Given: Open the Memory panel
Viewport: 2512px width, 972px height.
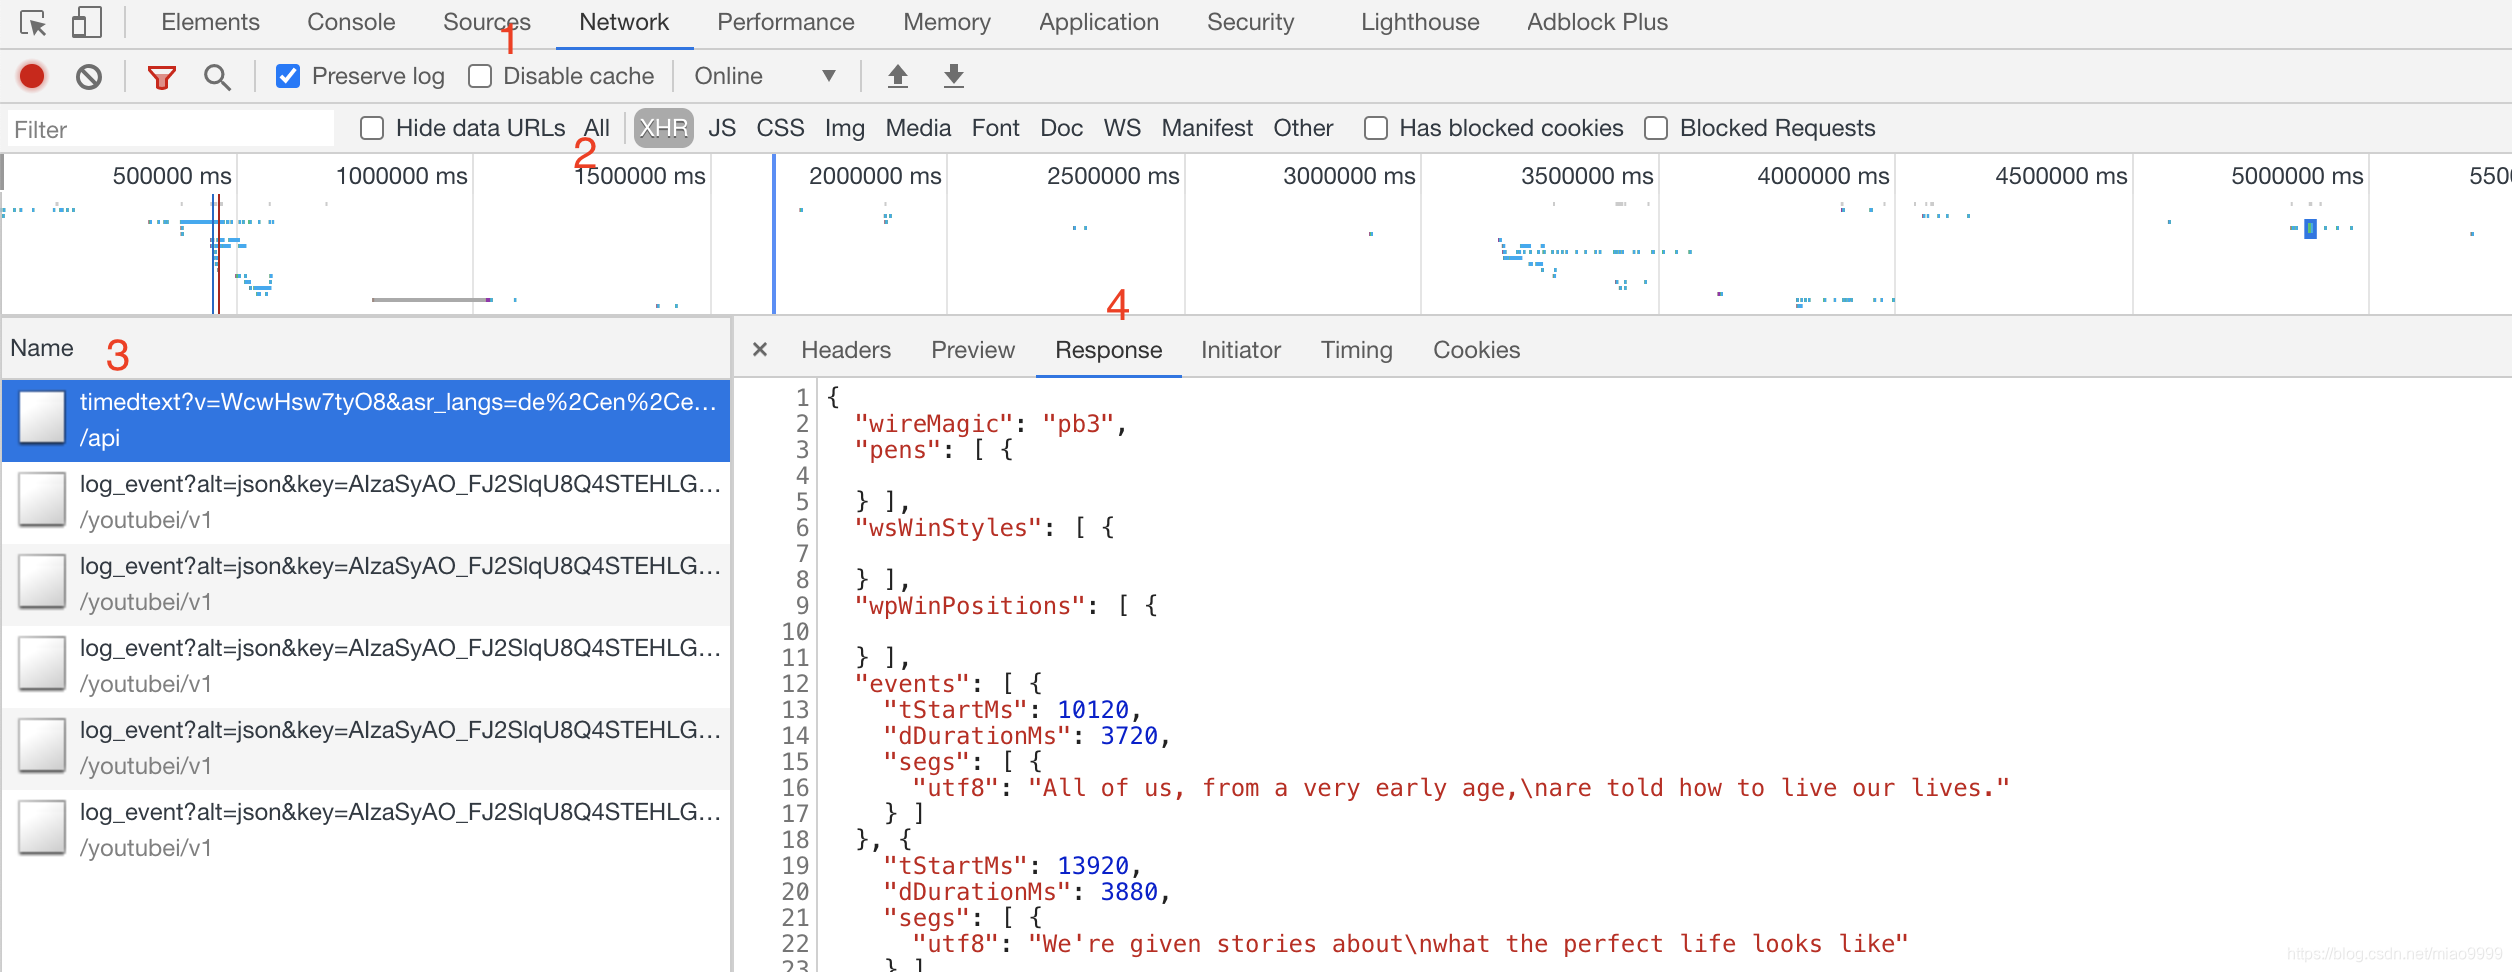Looking at the screenshot, I should pos(947,22).
